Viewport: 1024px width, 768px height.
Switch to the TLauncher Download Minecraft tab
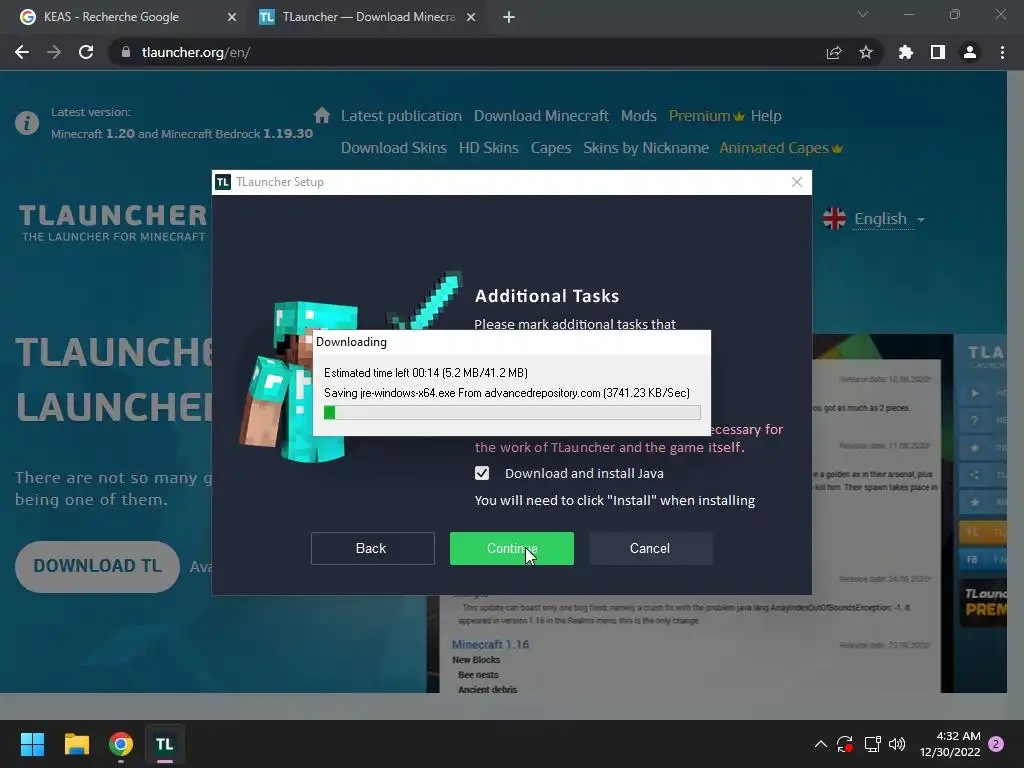367,17
